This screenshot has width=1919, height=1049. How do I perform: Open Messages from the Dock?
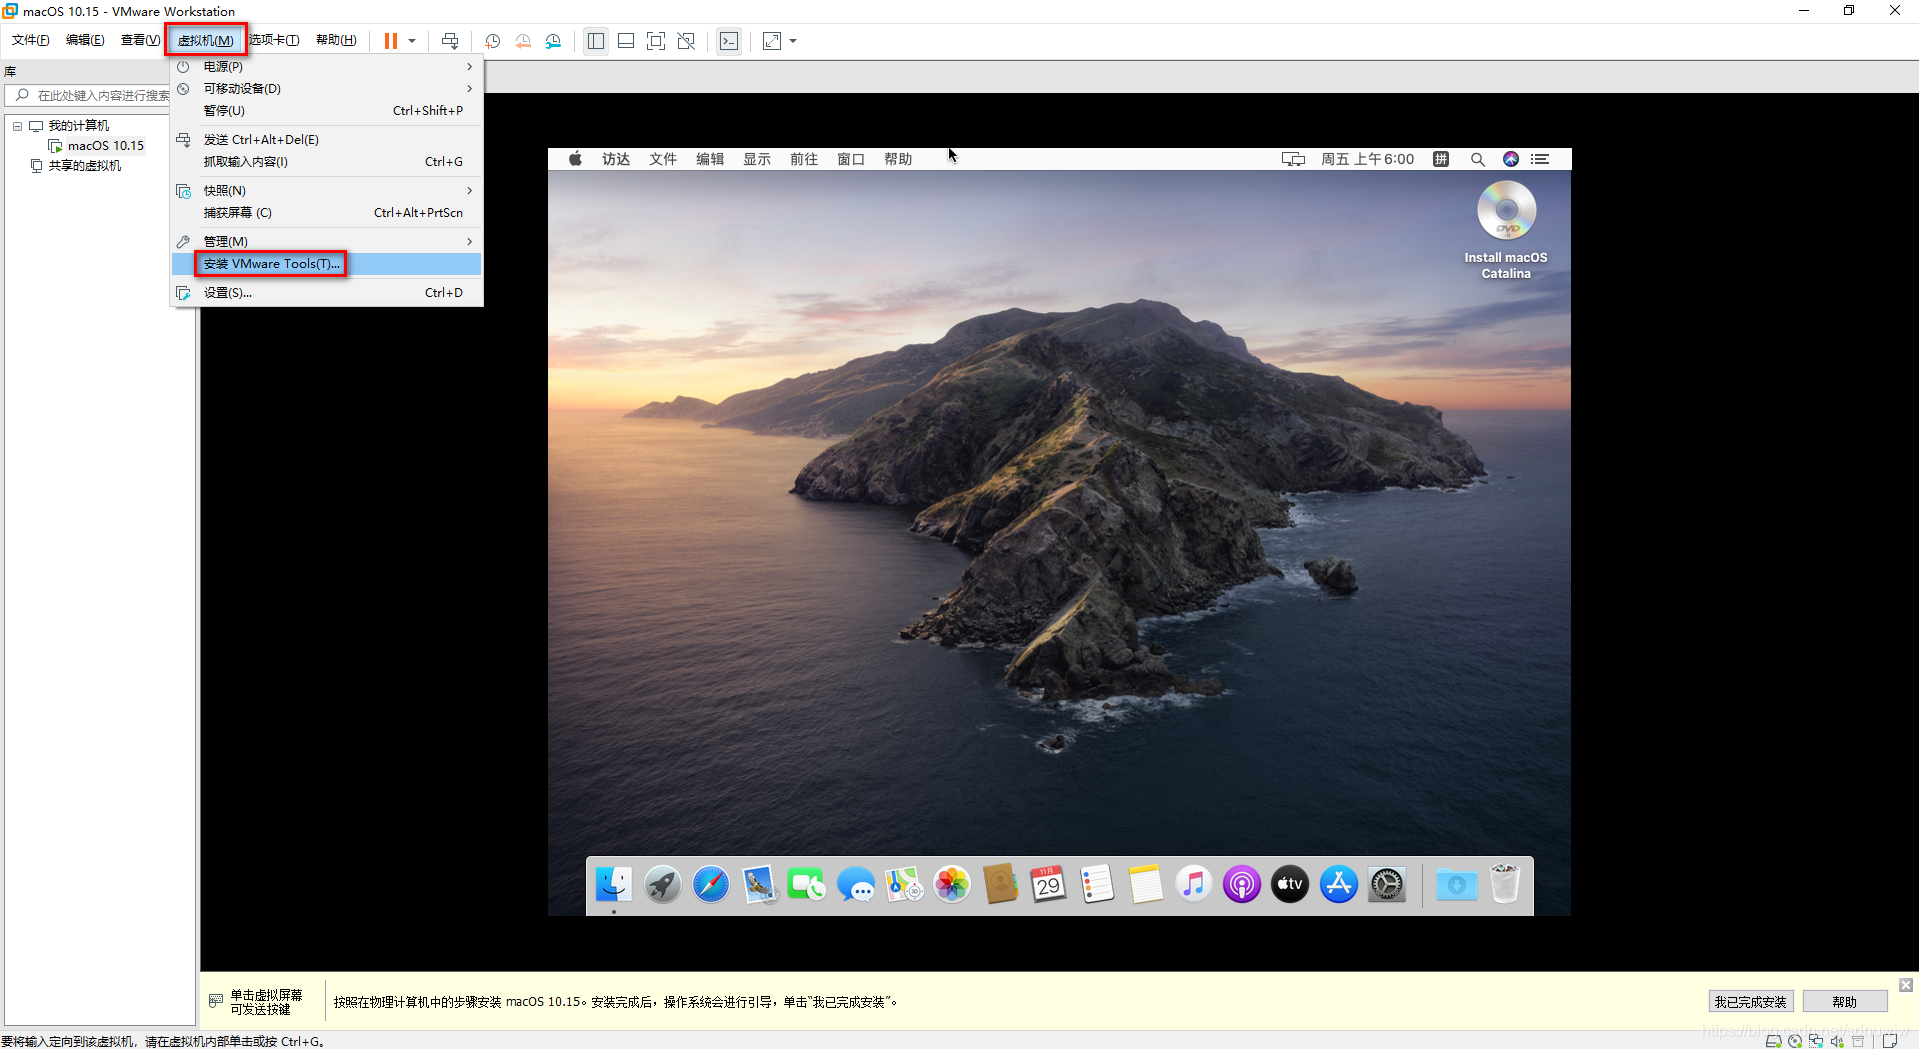tap(855, 885)
